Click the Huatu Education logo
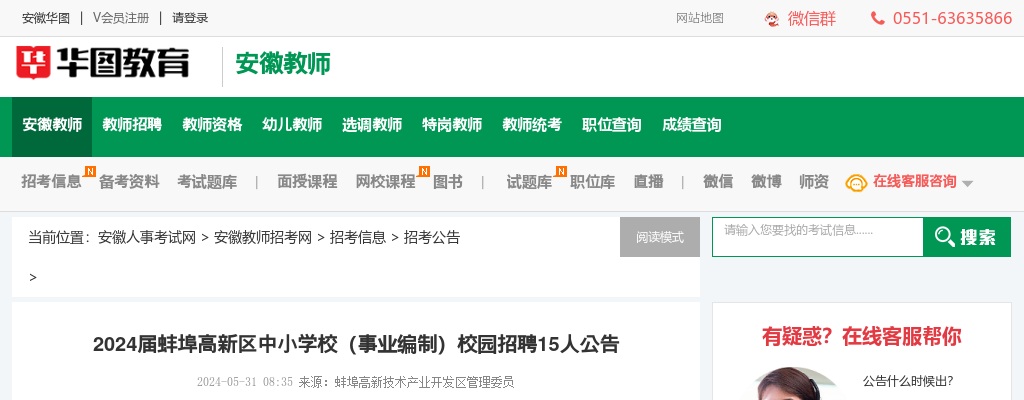The width and height of the screenshot is (1024, 400). point(103,63)
